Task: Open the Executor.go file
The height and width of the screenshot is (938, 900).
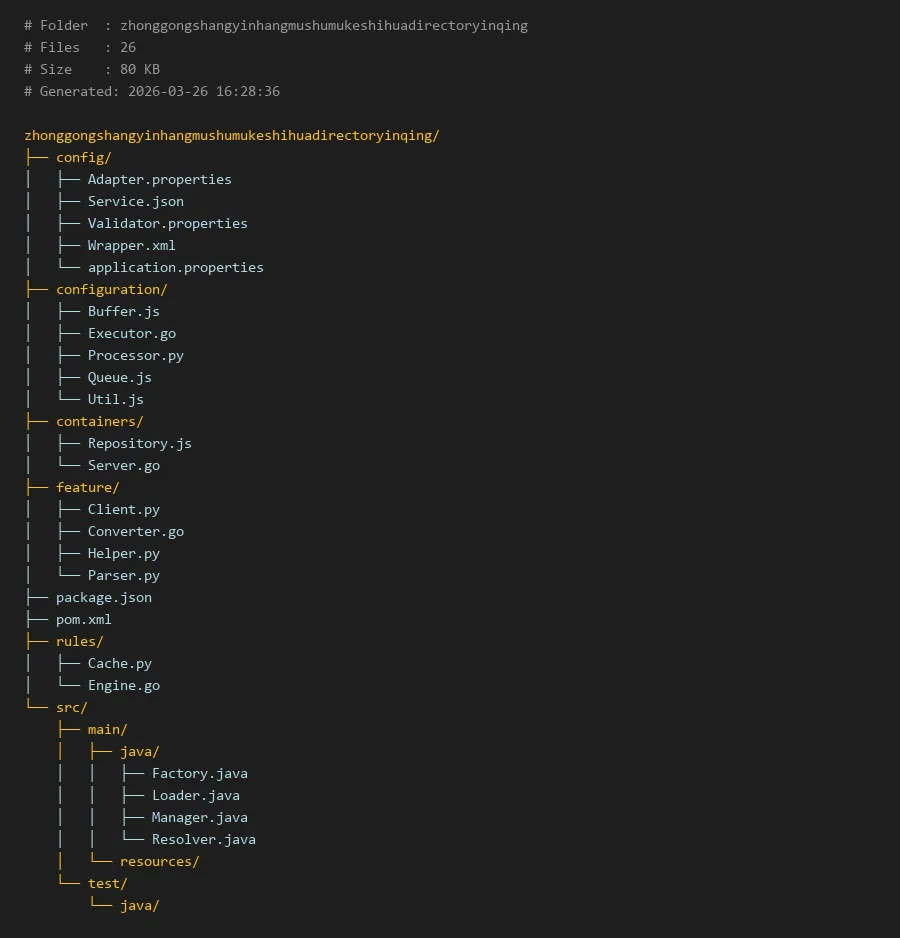Action: point(131,333)
